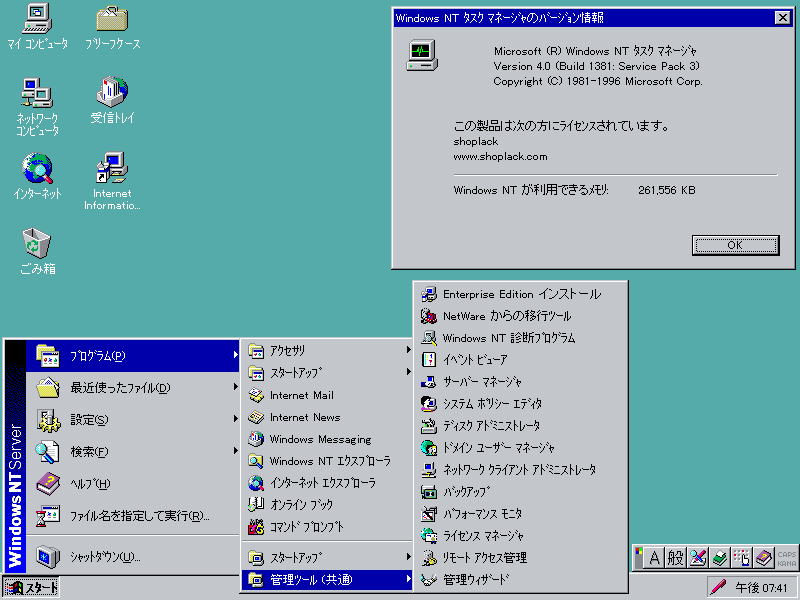Click OK in the Task Manager version dialog

pyautogui.click(x=735, y=245)
